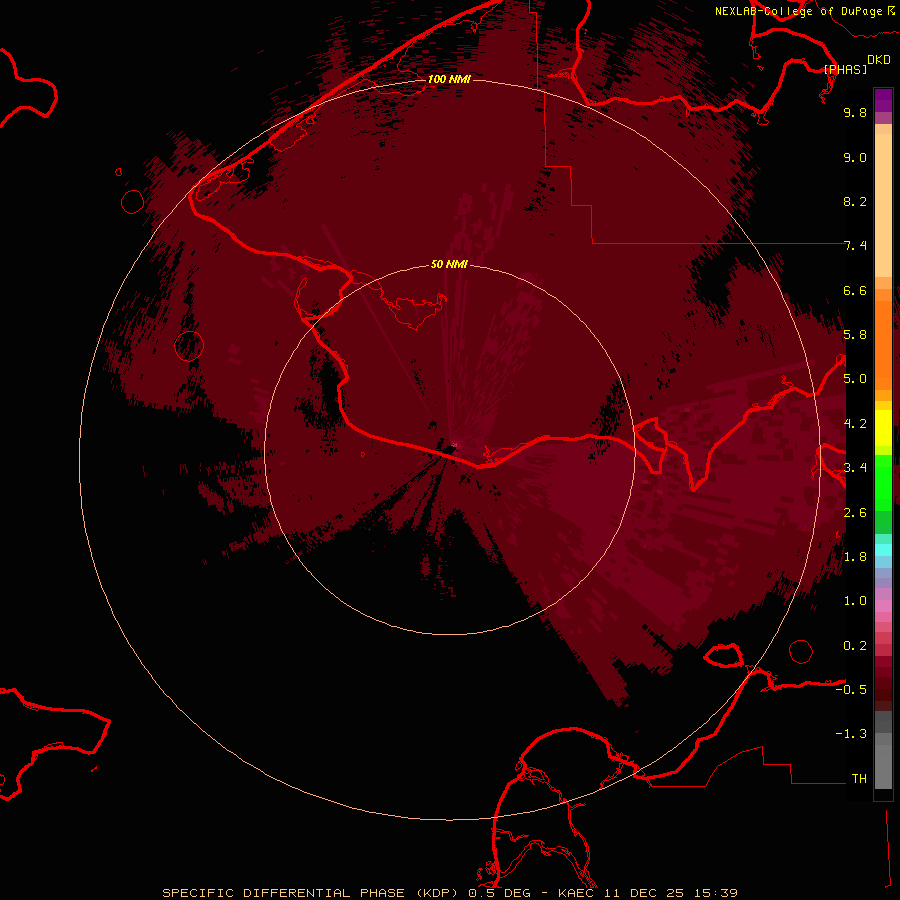Click the 4.2 scale value
The height and width of the screenshot is (900, 900).
(855, 424)
